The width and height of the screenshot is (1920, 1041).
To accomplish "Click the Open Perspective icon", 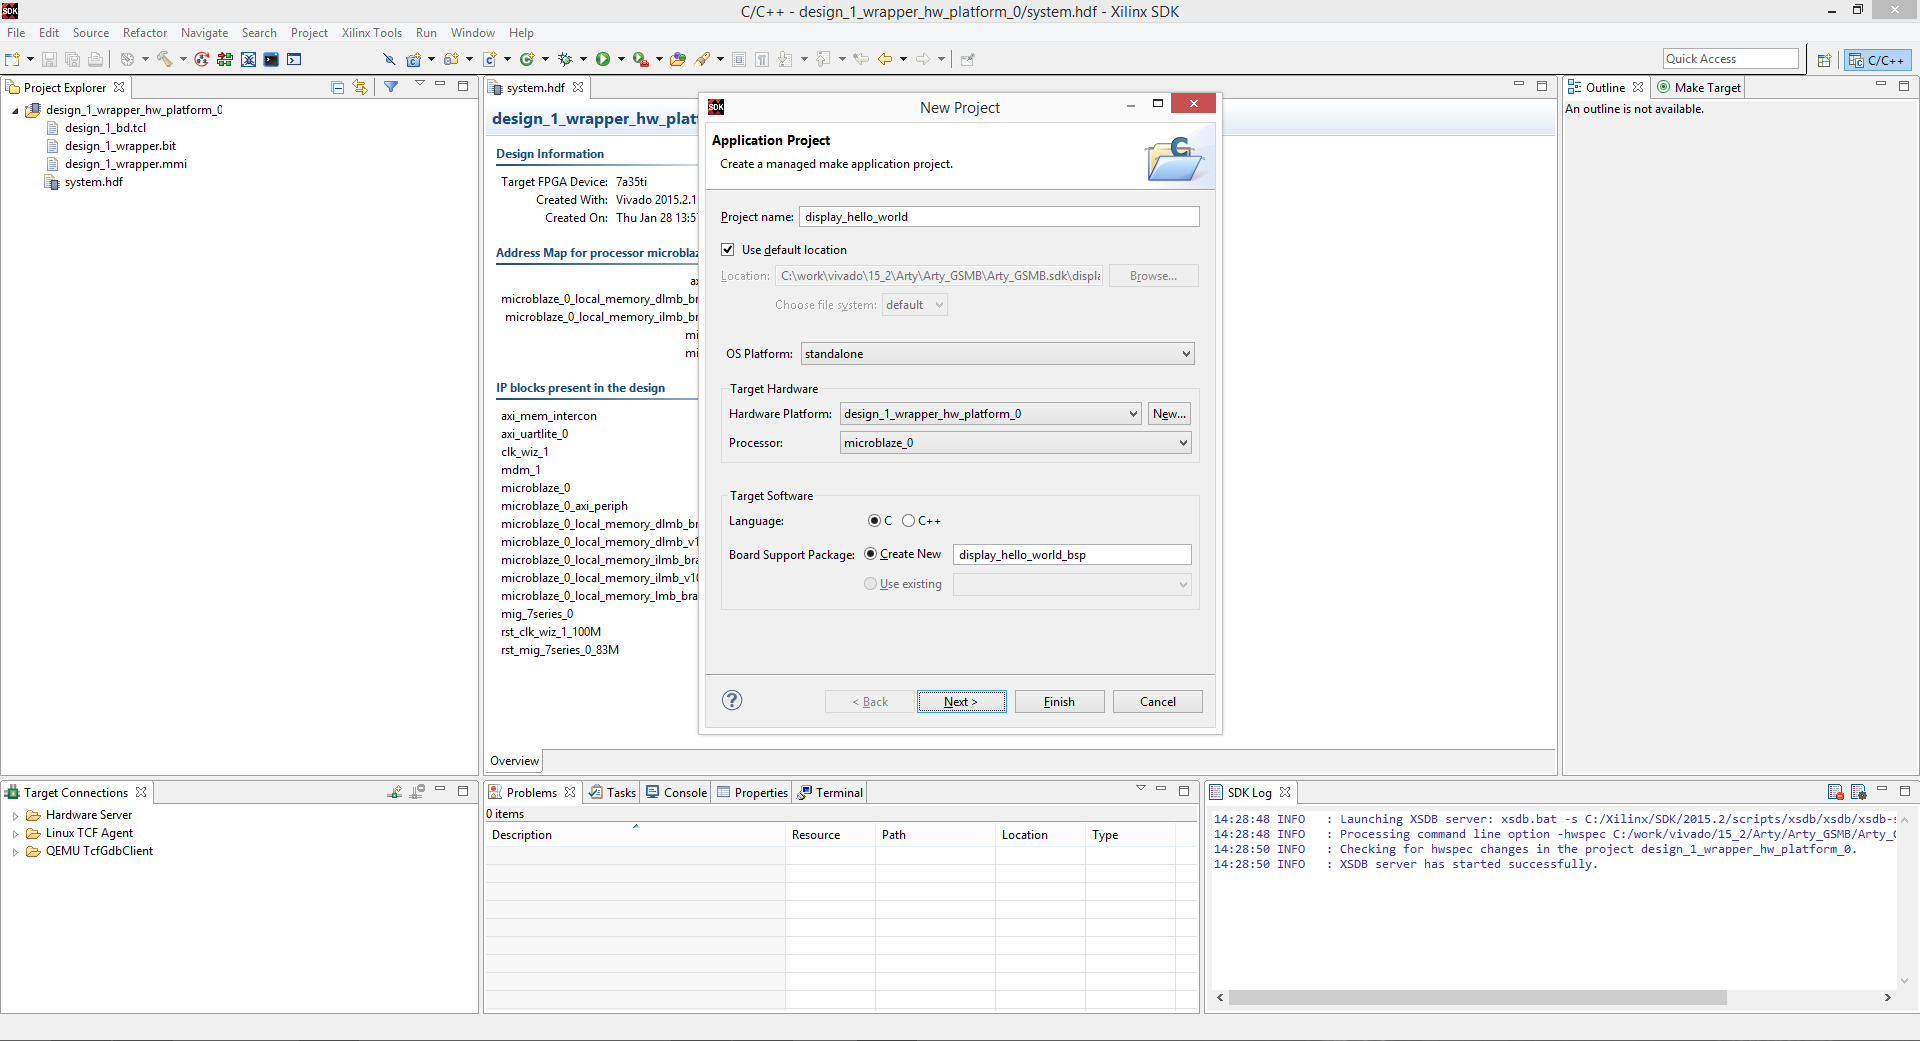I will (x=1824, y=60).
